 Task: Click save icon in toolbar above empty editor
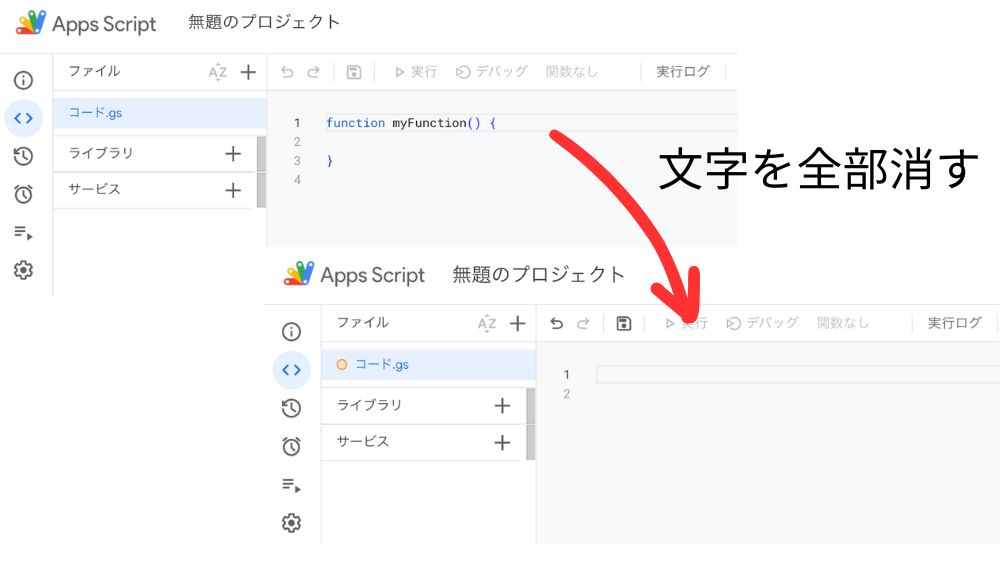pyautogui.click(x=624, y=323)
